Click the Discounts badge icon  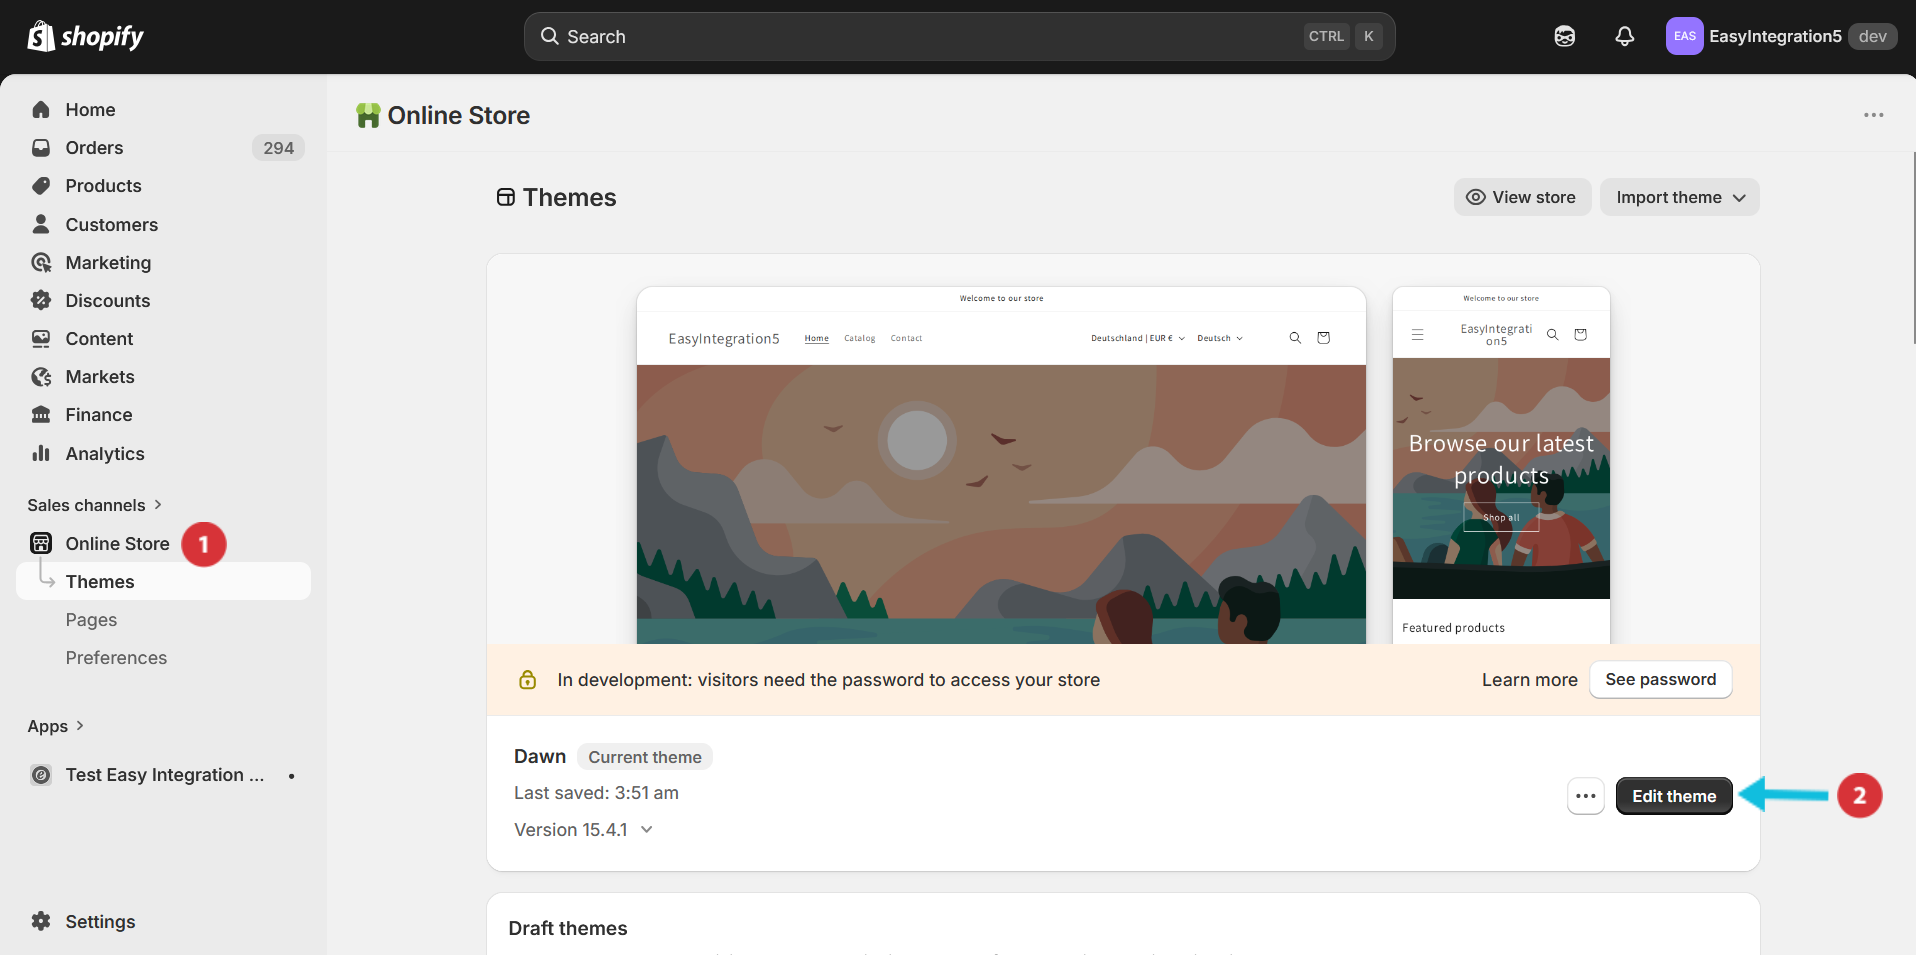pyautogui.click(x=41, y=300)
